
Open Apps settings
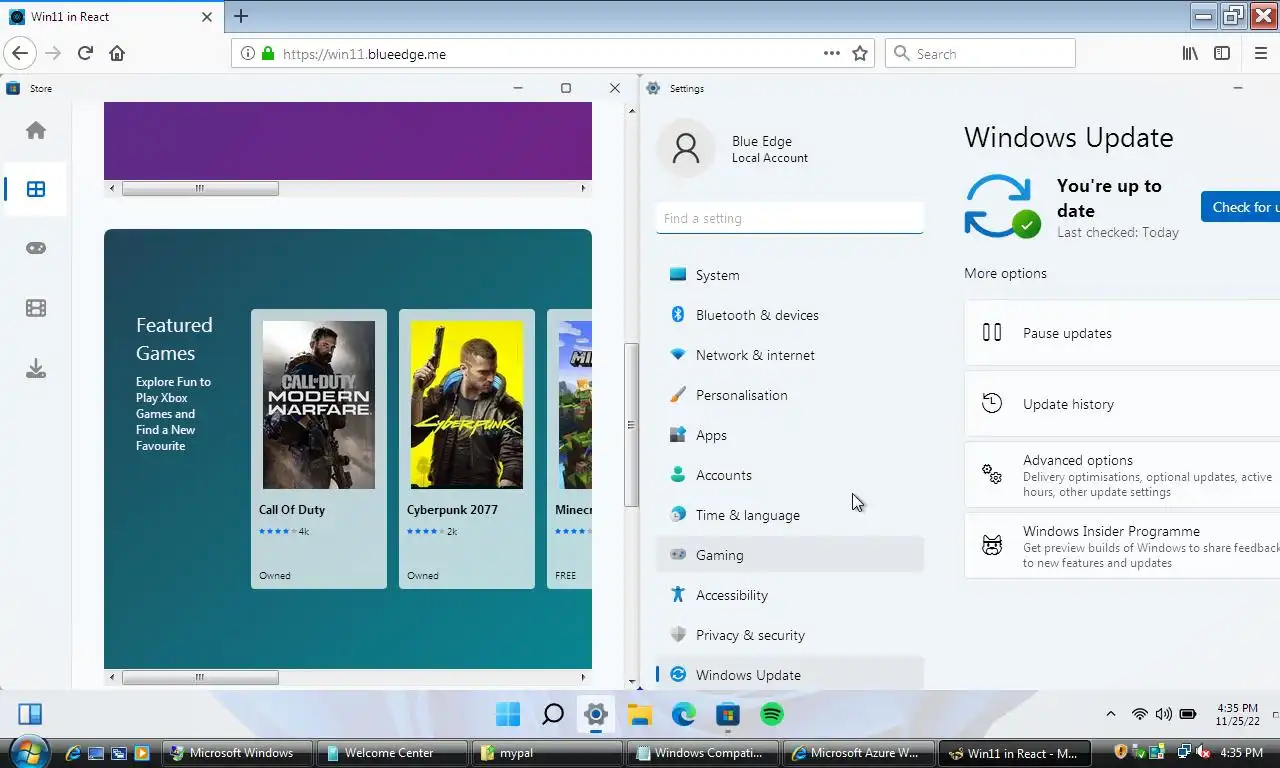click(x=790, y=435)
